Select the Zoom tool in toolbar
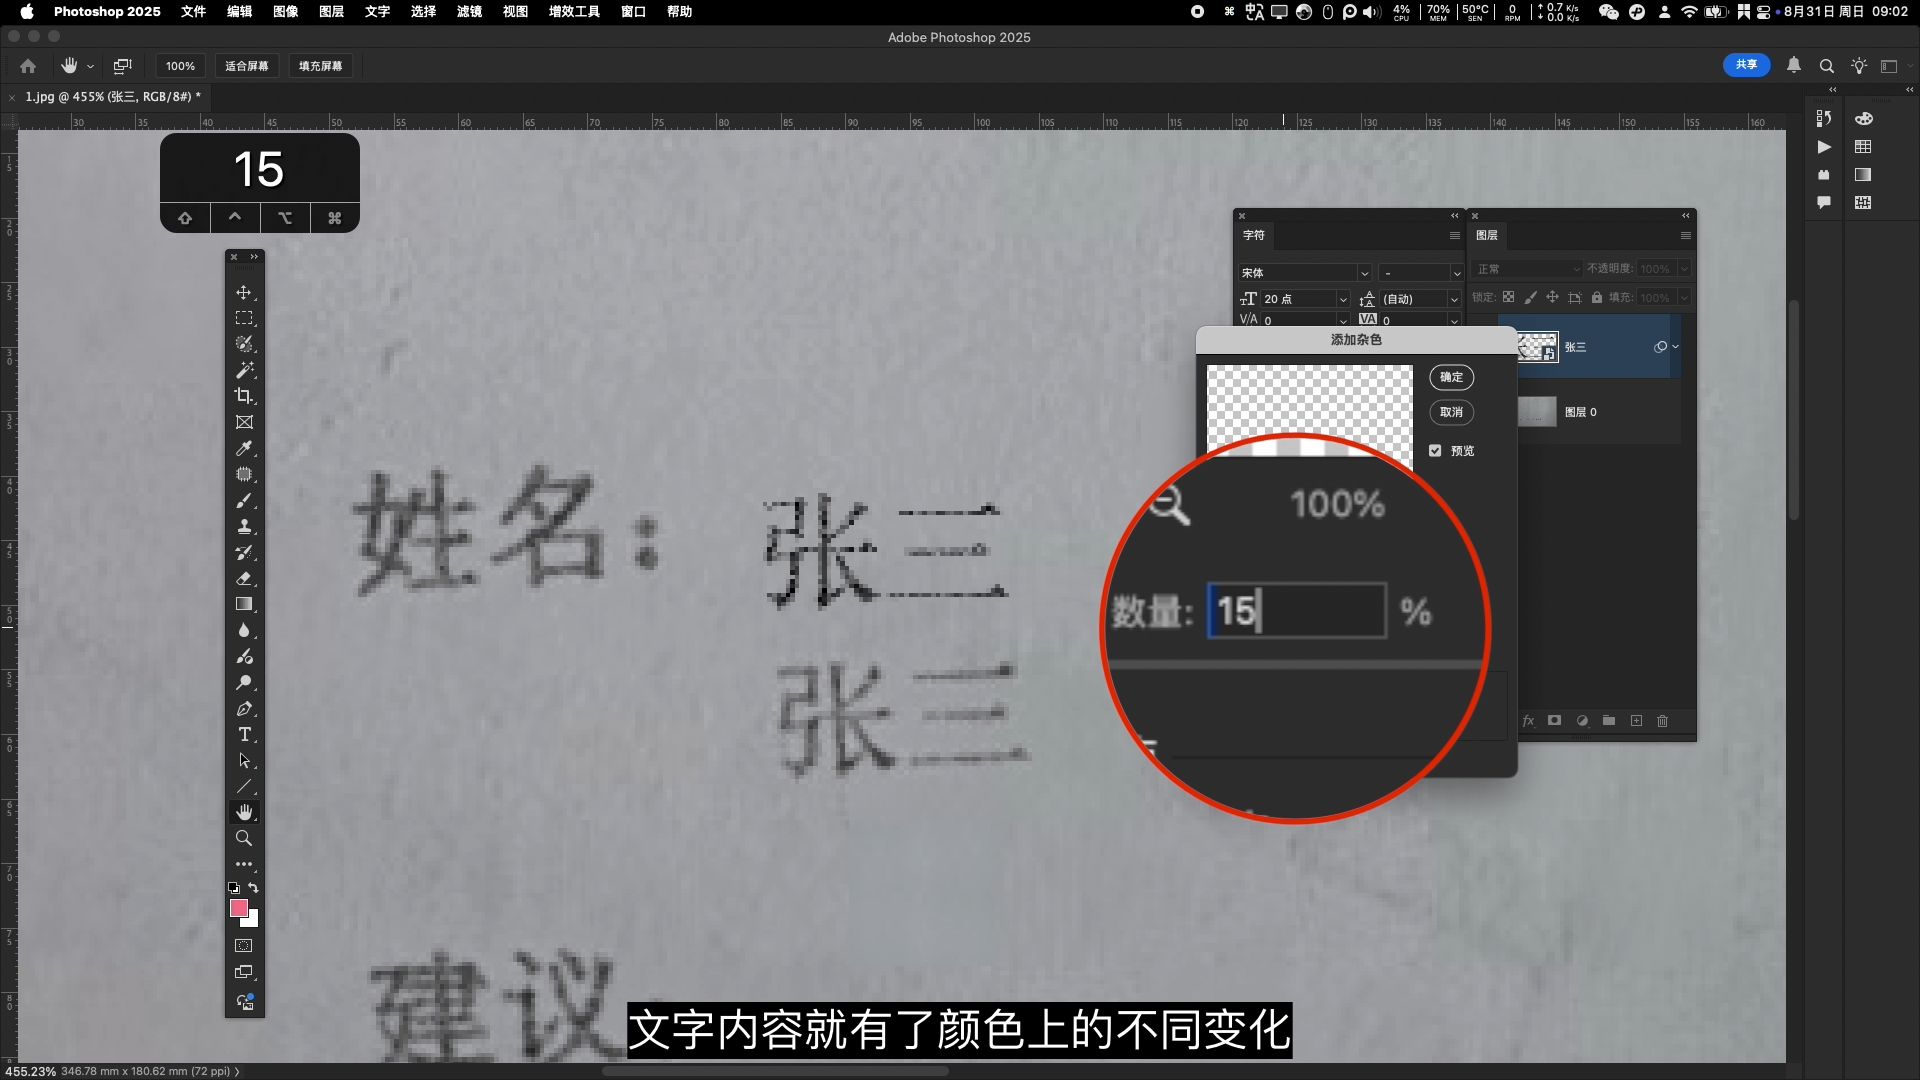This screenshot has height=1080, width=1920. [243, 838]
